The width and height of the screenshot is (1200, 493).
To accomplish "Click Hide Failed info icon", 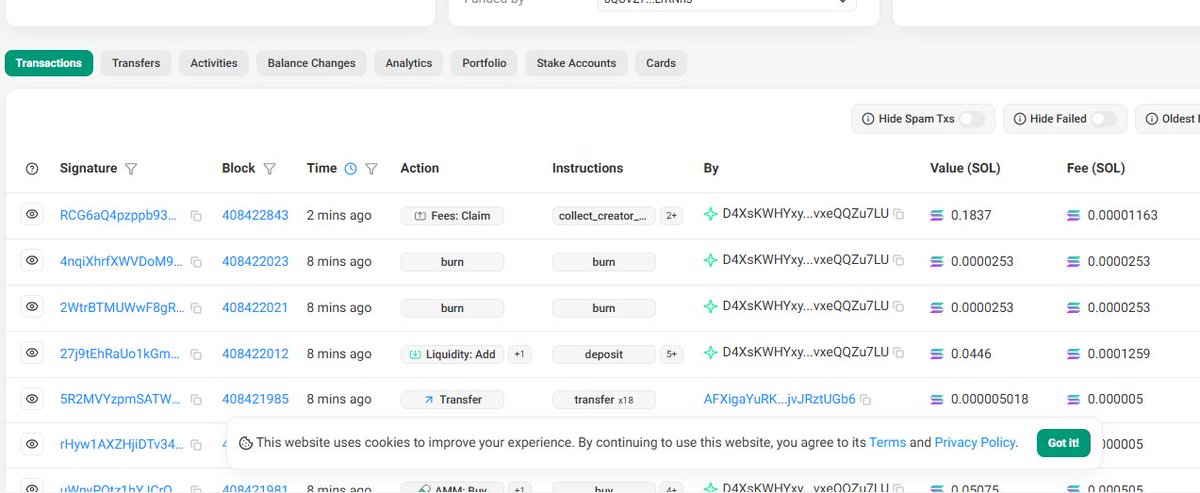I will click(1020, 119).
